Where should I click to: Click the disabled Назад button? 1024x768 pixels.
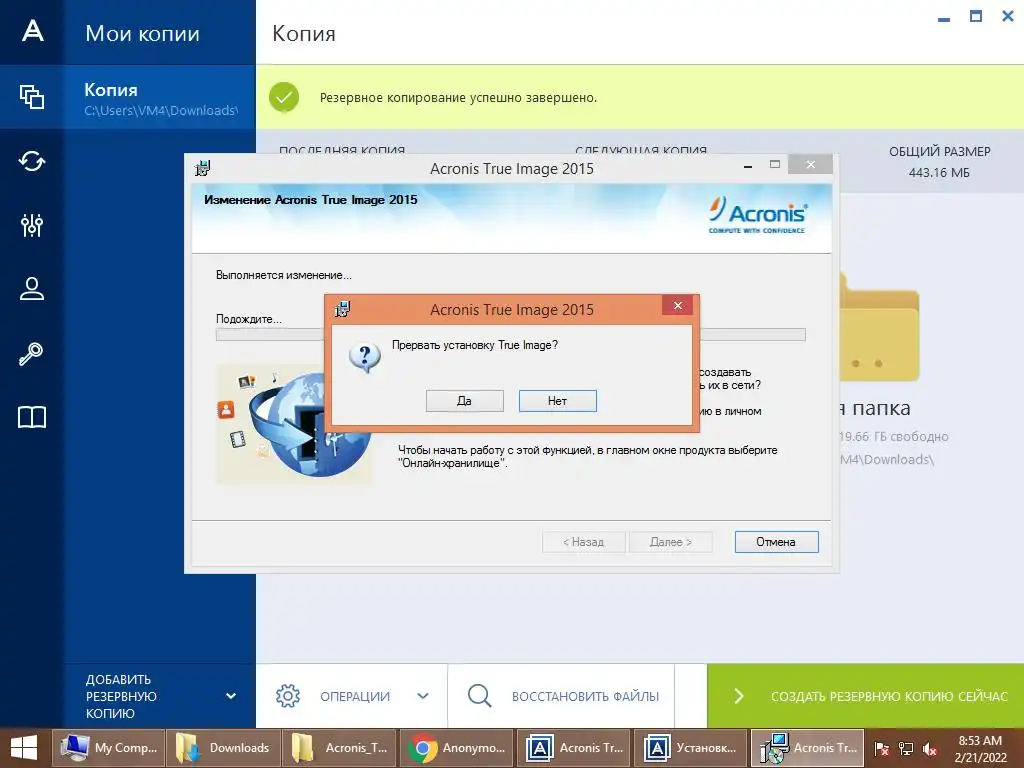tap(583, 542)
